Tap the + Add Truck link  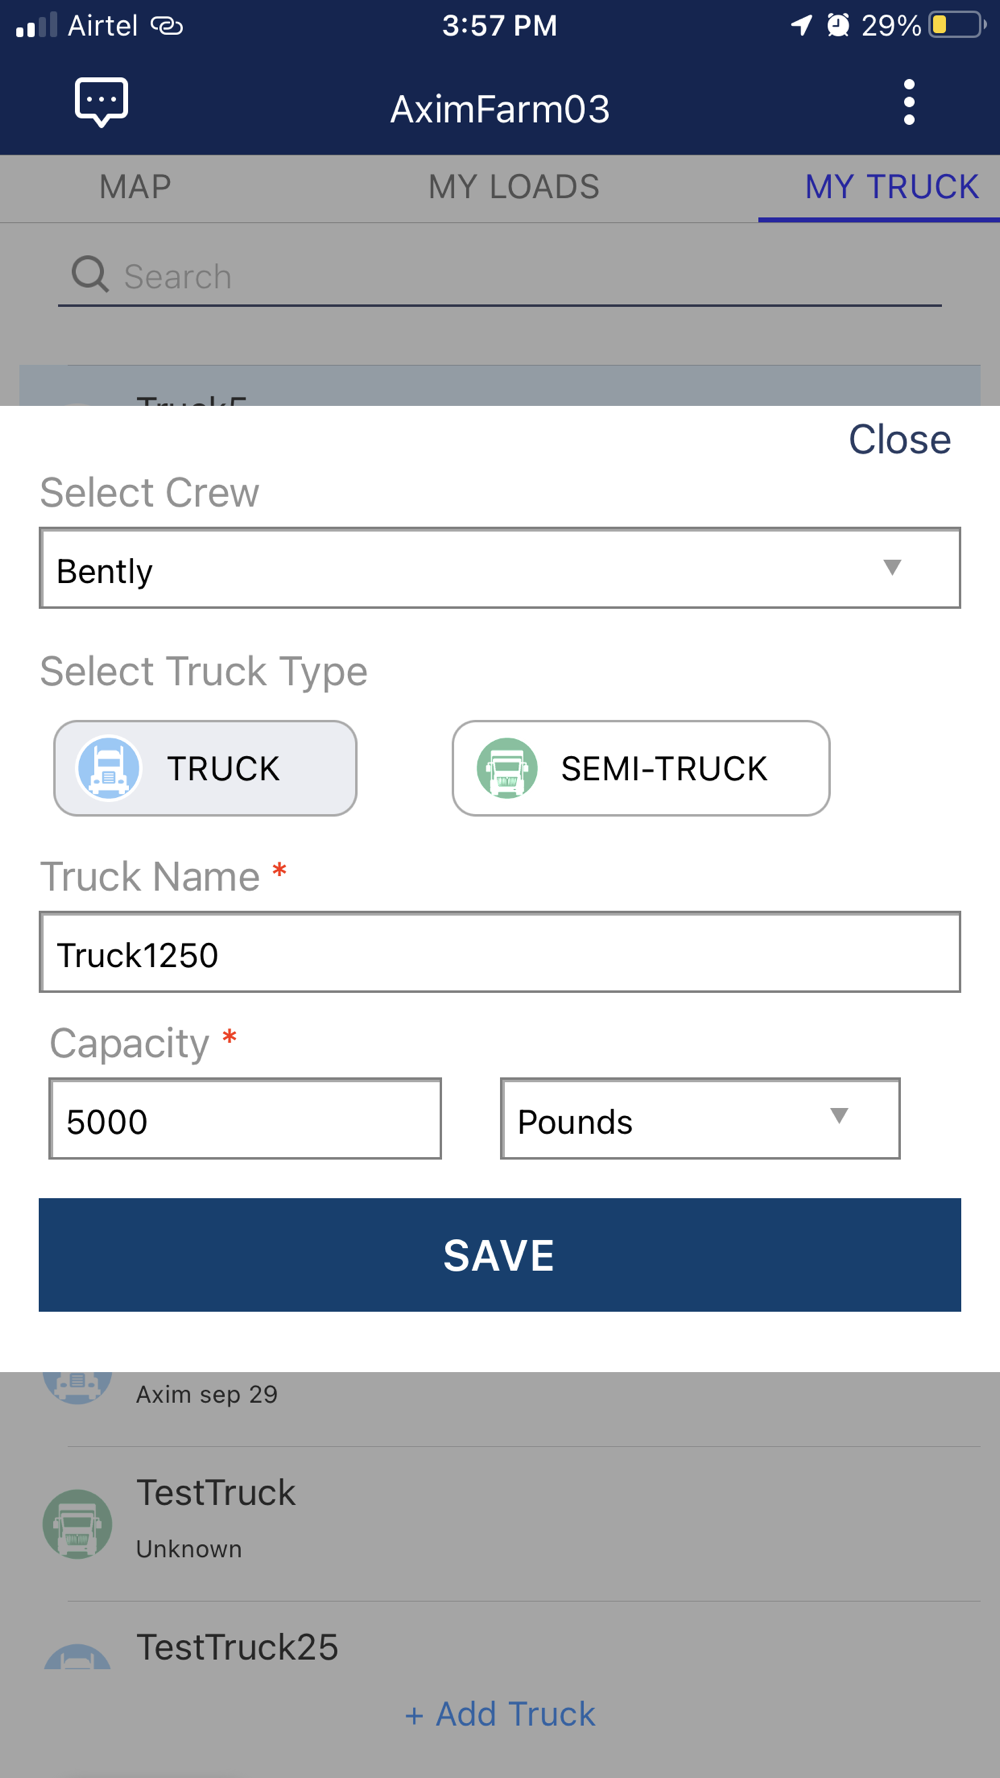point(500,1714)
